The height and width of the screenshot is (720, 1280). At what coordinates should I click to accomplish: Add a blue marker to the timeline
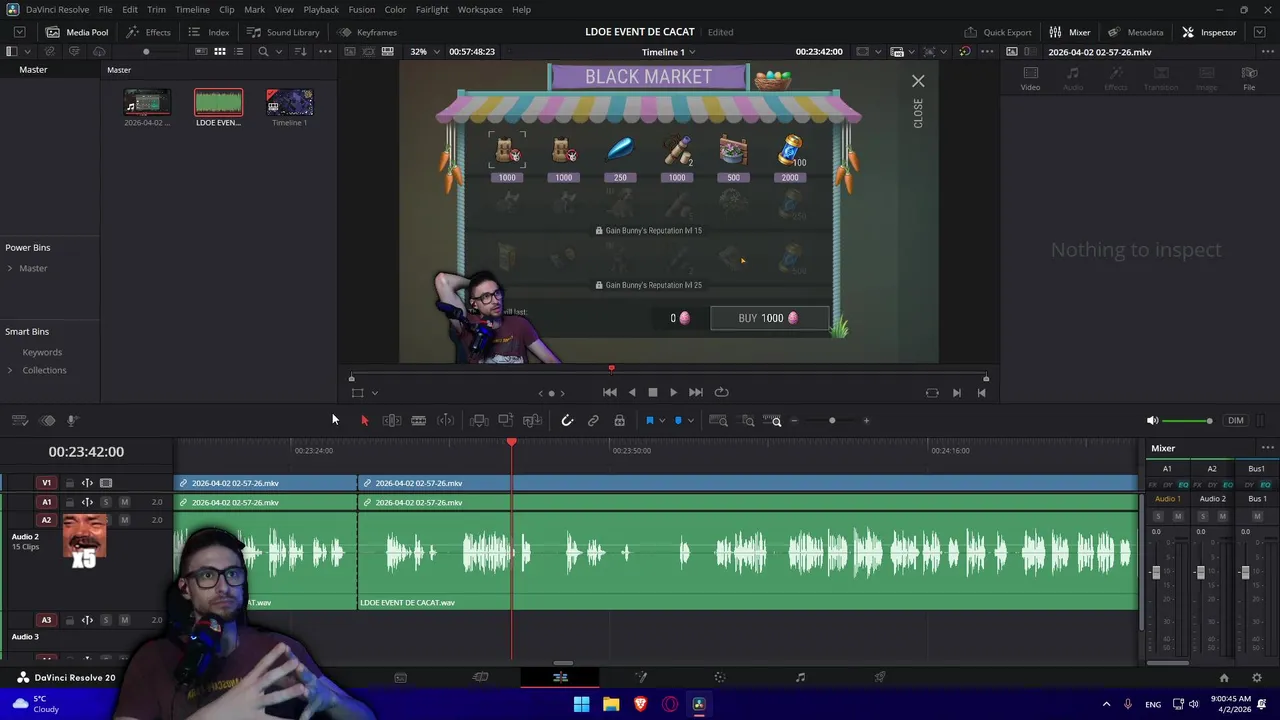click(678, 421)
